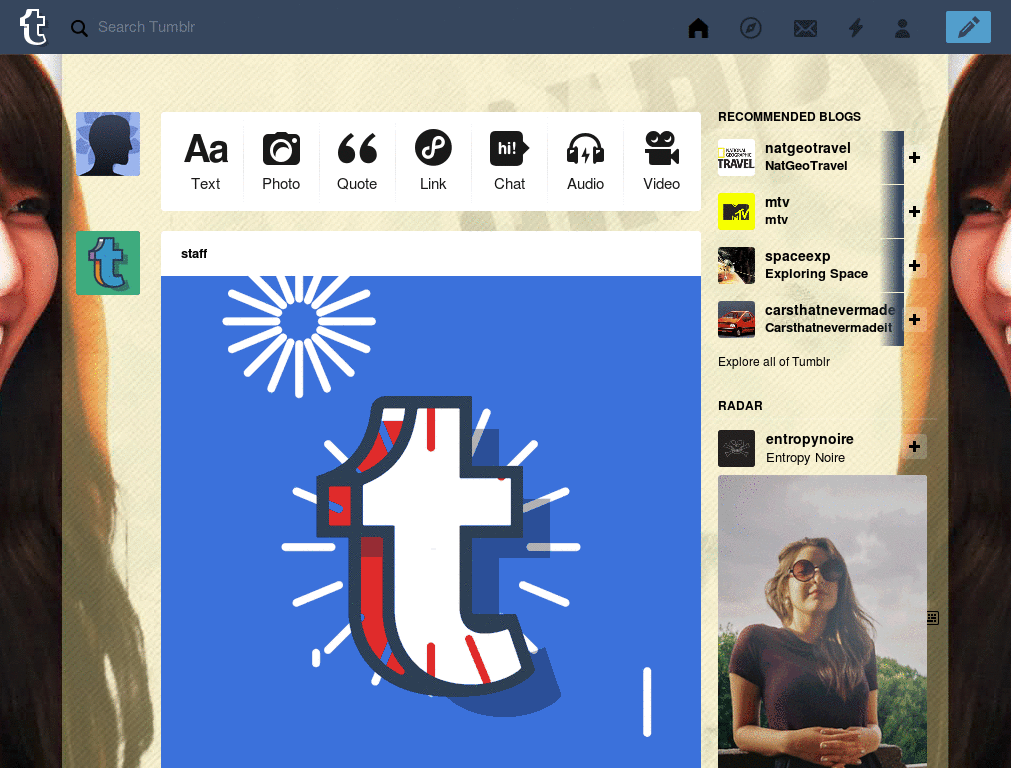
Task: Follow carsthatnevermade with plus button
Action: (914, 319)
